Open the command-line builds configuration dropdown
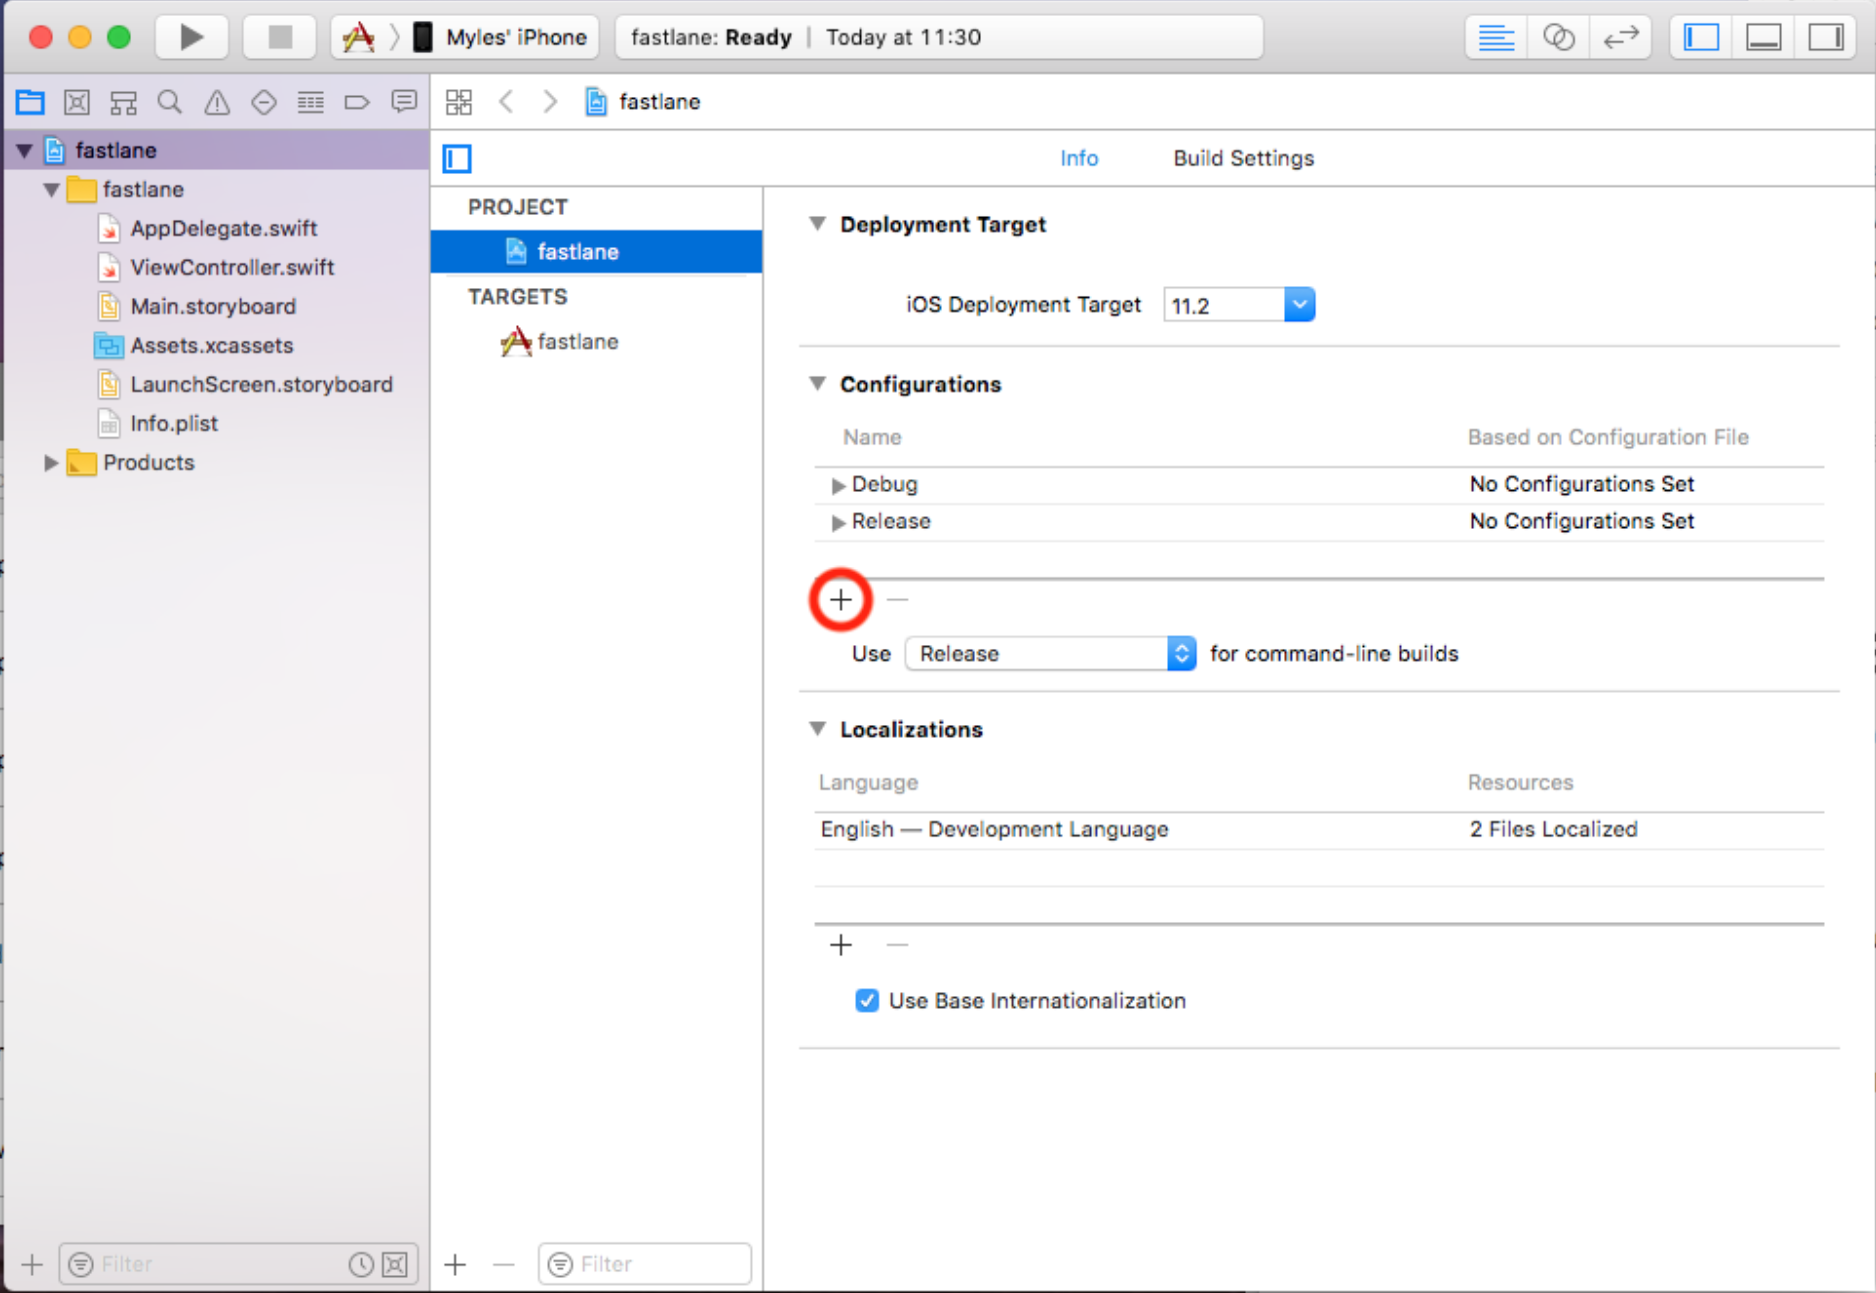The height and width of the screenshot is (1293, 1876). tap(1181, 654)
